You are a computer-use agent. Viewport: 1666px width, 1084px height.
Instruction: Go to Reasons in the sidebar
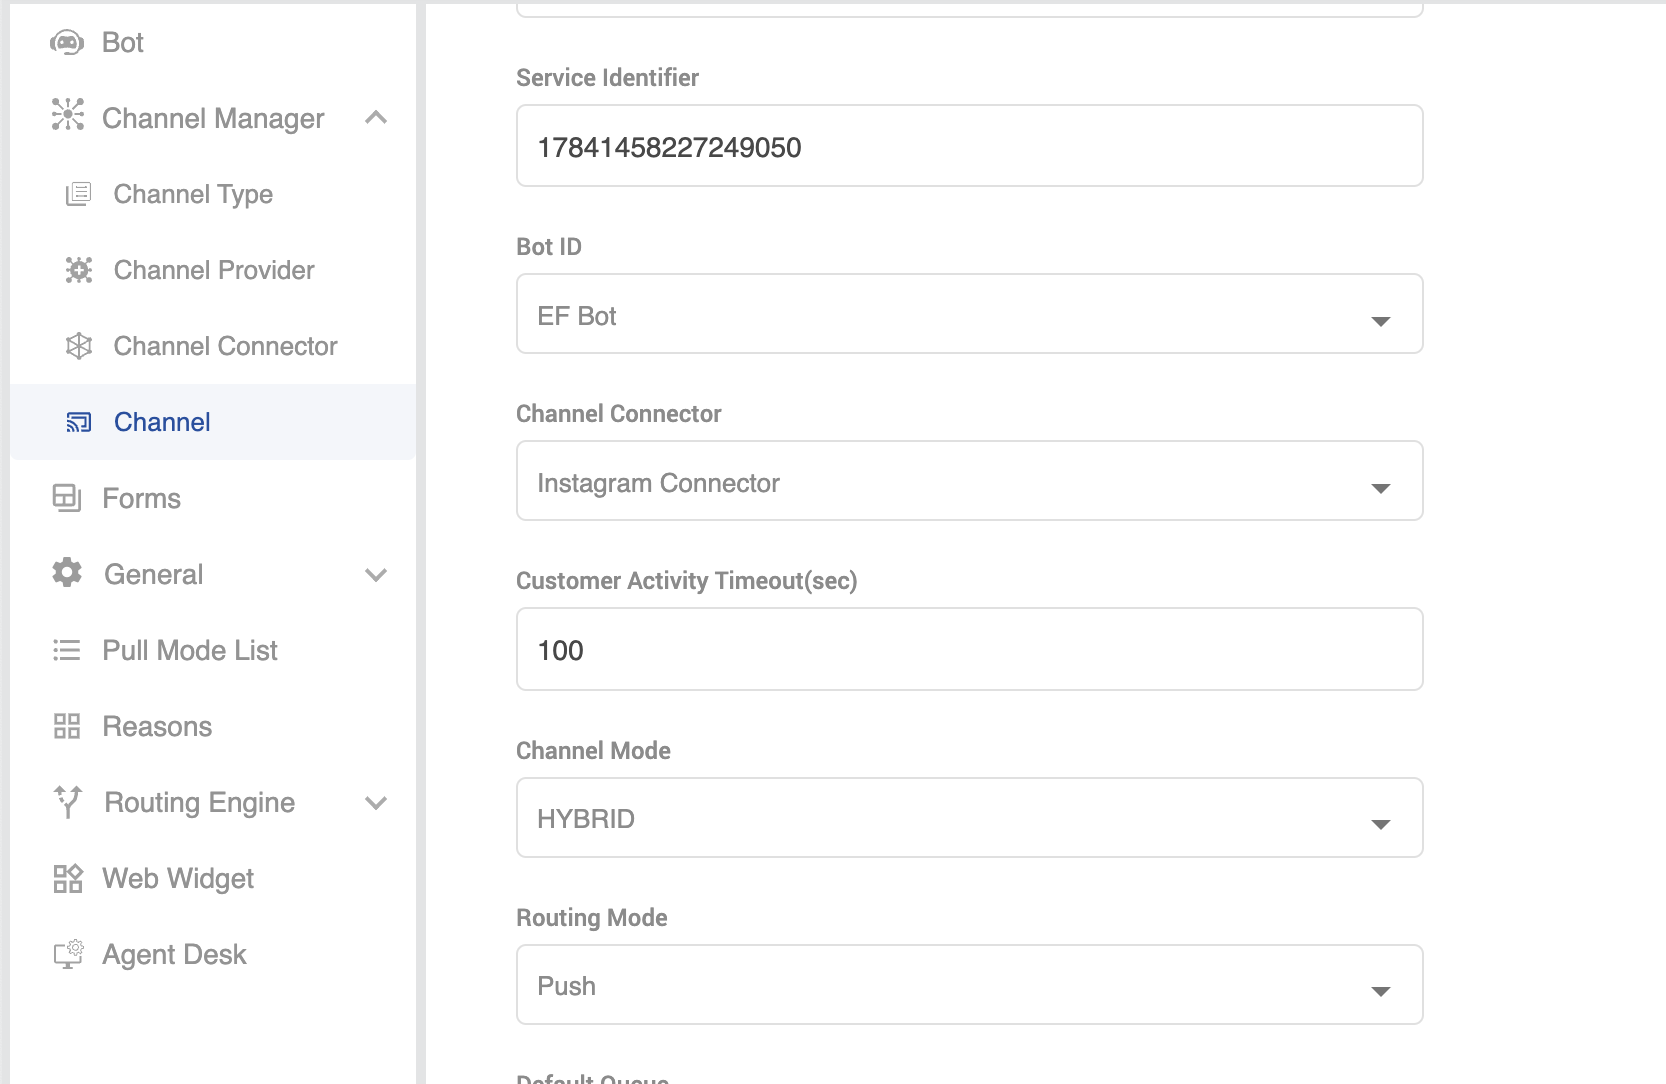coord(157,726)
